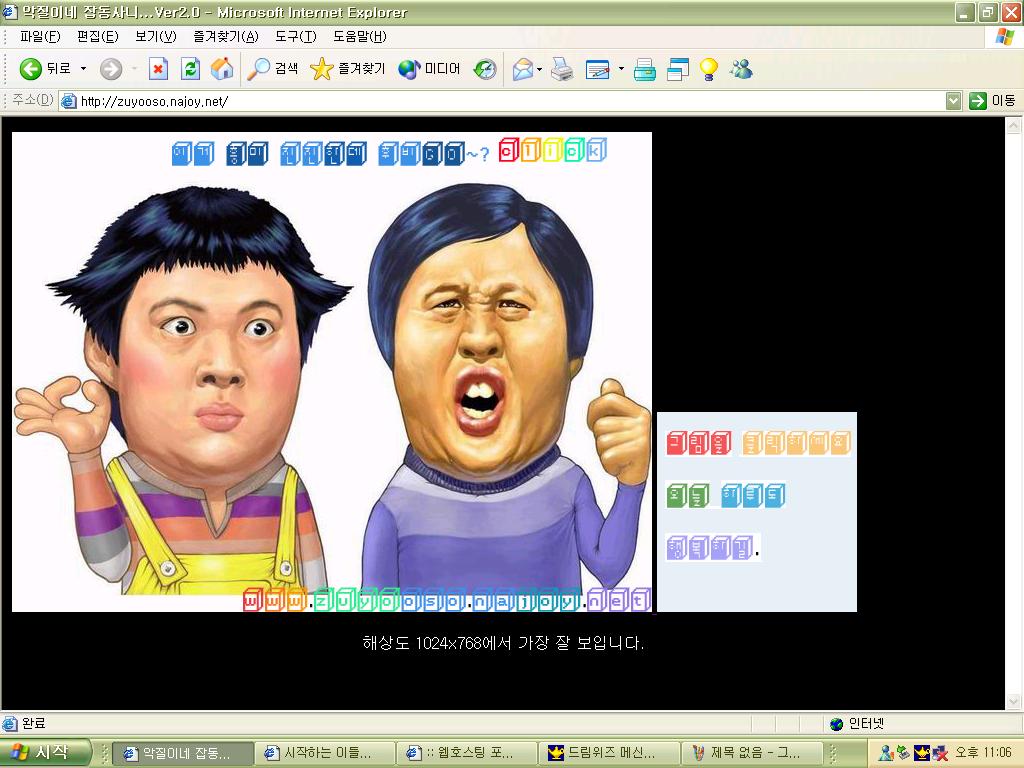Open the Media (미디어) pane
The width and height of the screenshot is (1024, 768).
430,69
